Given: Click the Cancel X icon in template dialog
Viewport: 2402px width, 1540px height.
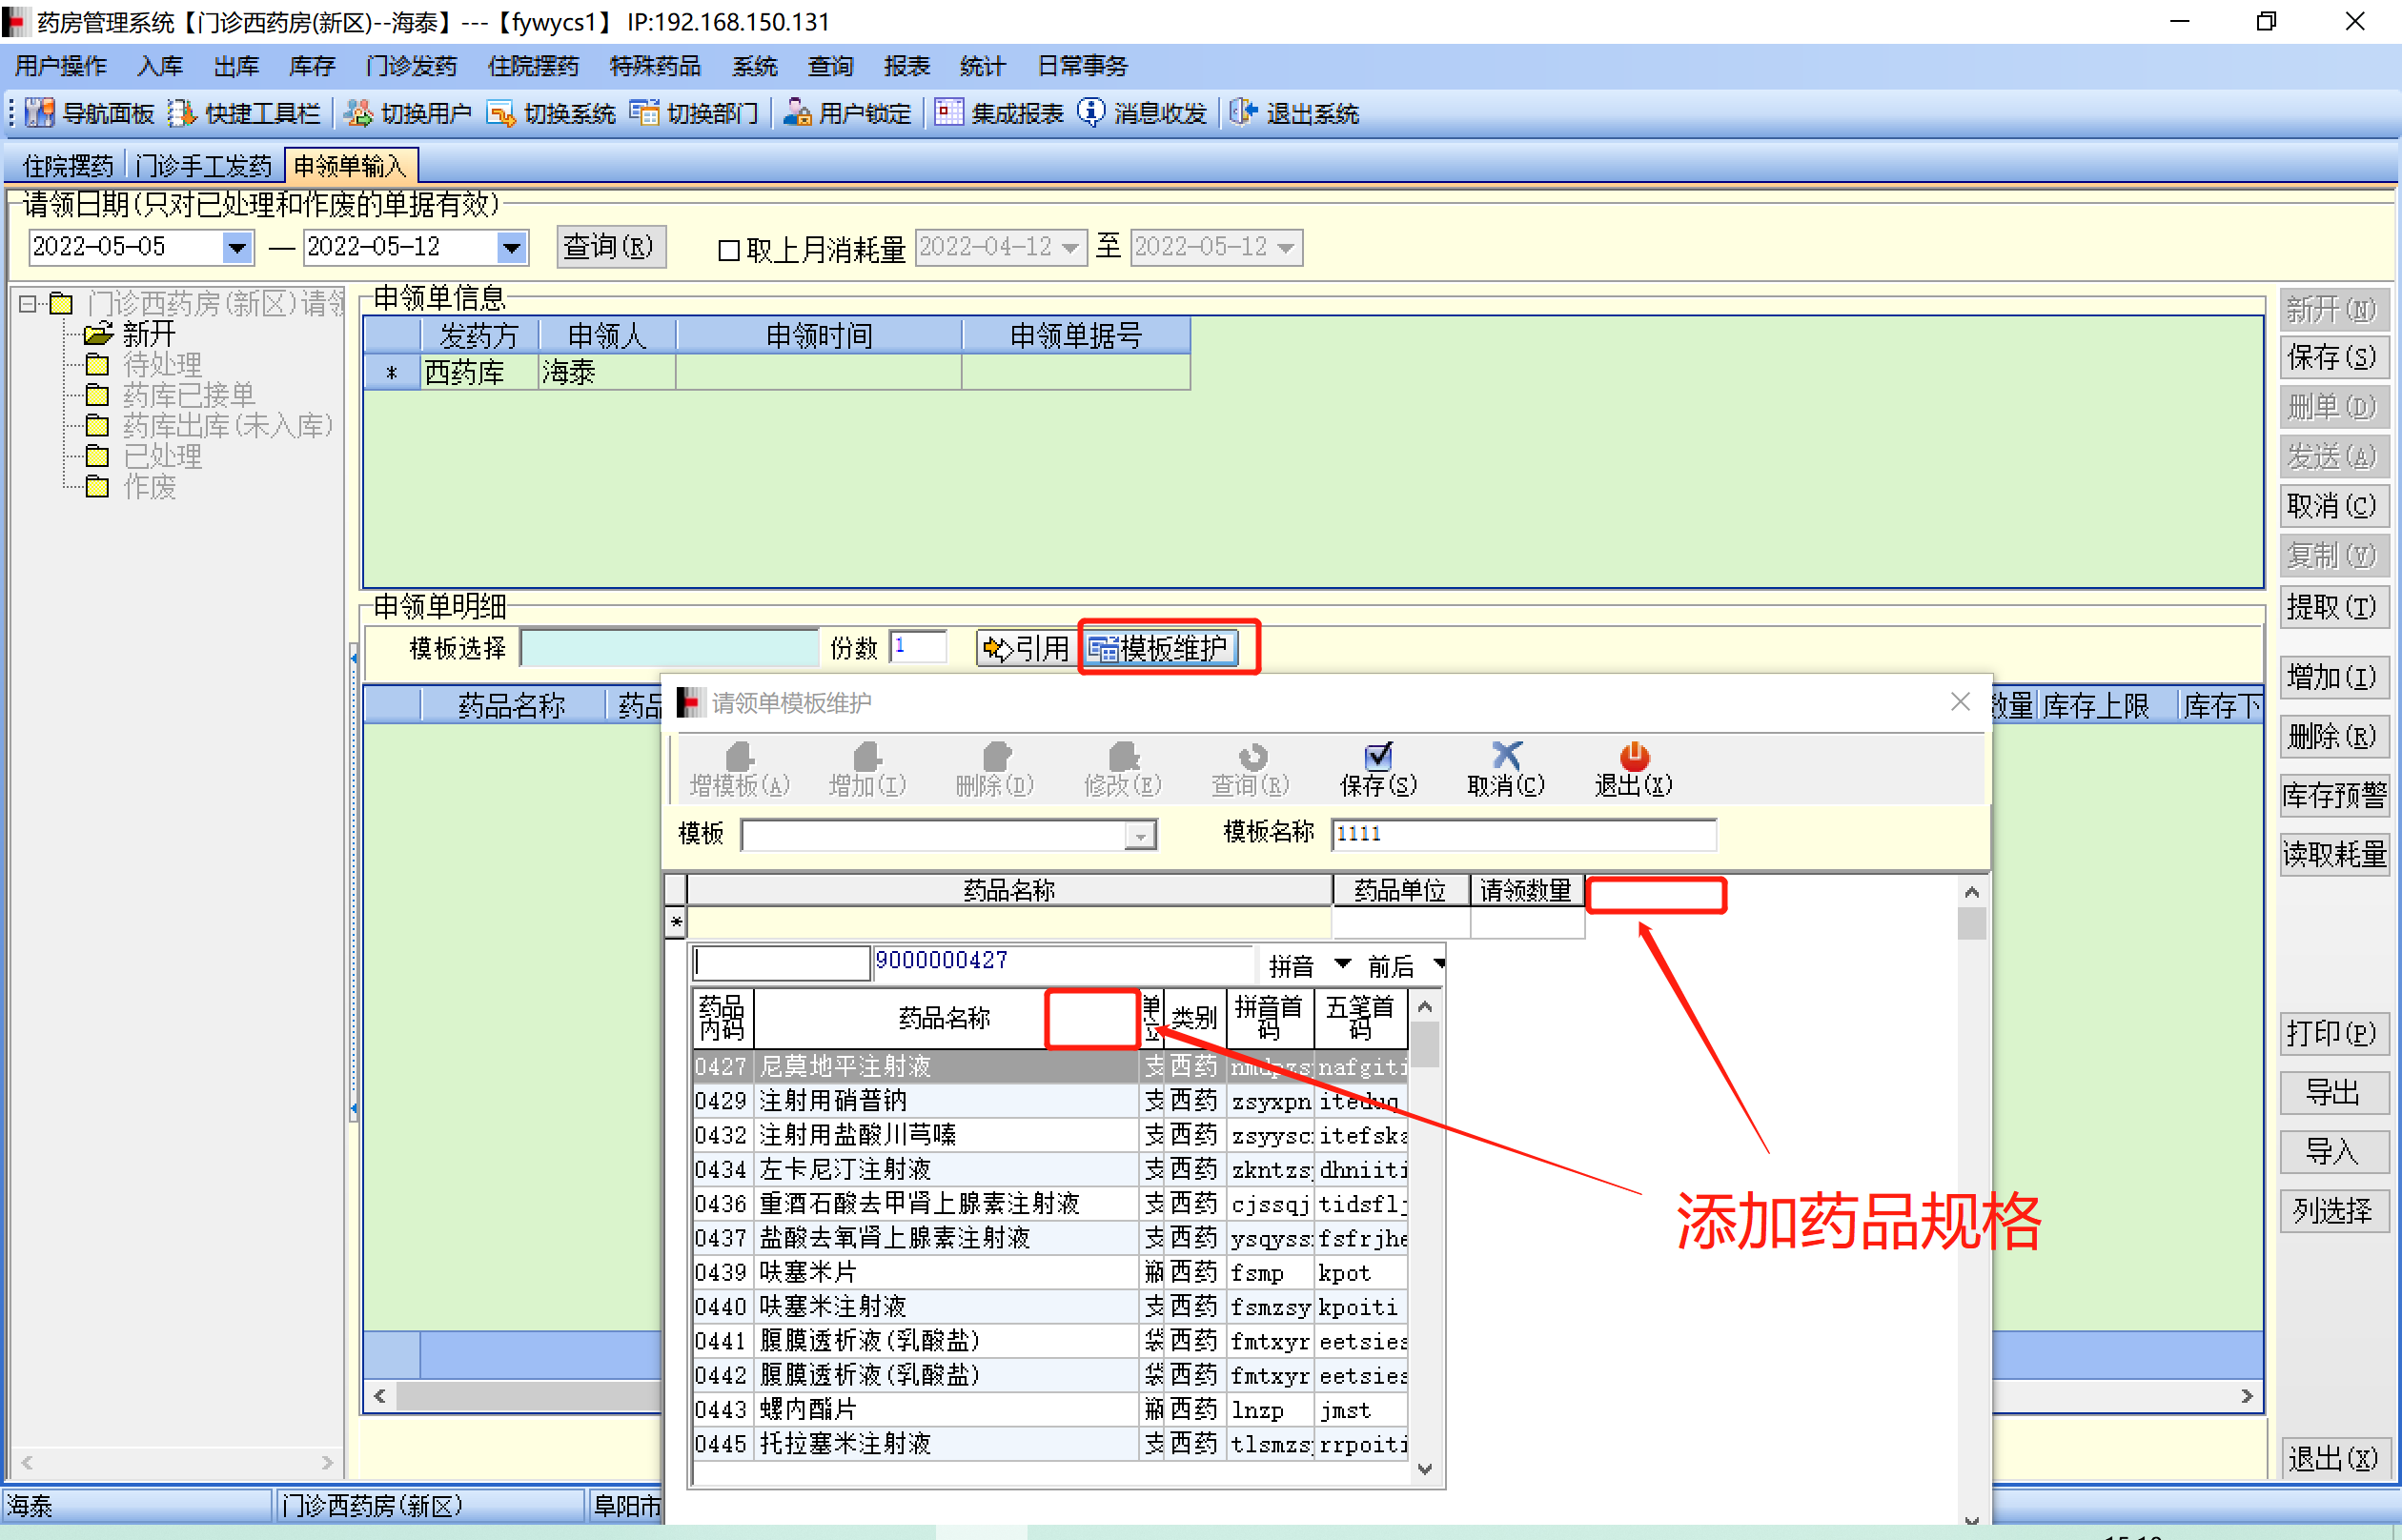Looking at the screenshot, I should pos(1505,755).
